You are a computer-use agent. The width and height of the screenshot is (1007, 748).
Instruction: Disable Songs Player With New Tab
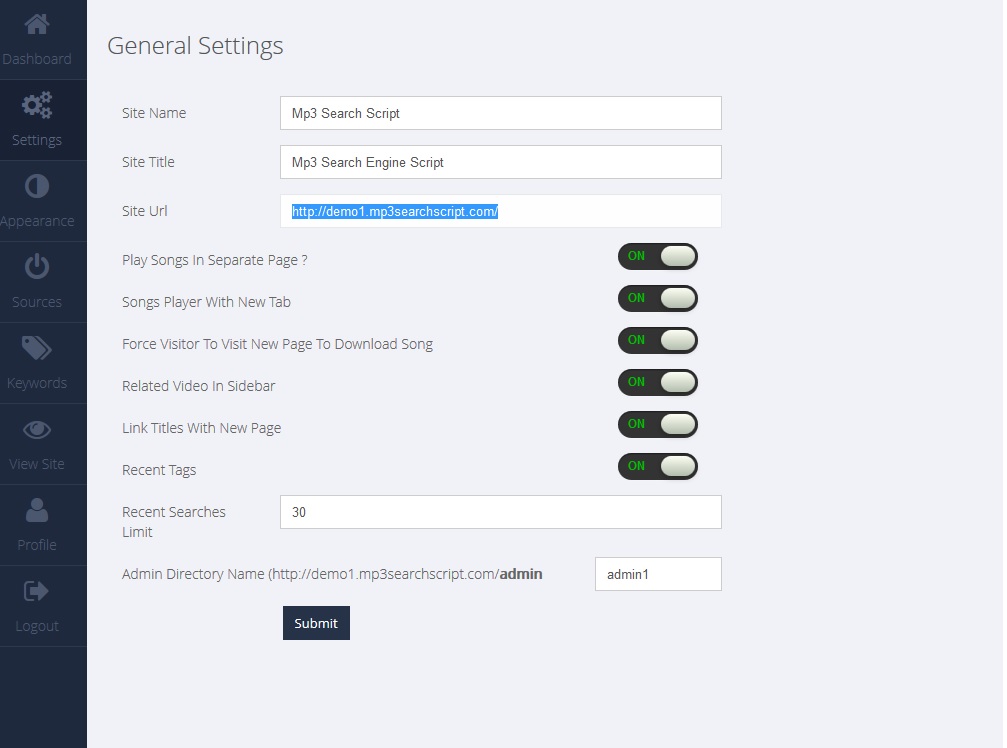click(657, 299)
